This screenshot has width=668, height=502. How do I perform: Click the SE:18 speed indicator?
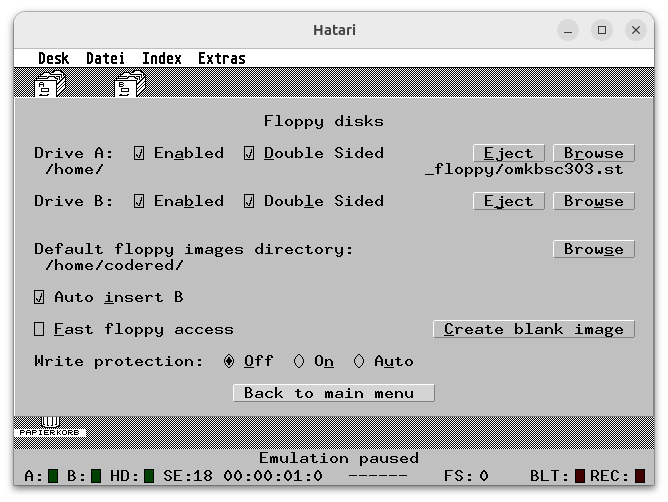pos(188,476)
